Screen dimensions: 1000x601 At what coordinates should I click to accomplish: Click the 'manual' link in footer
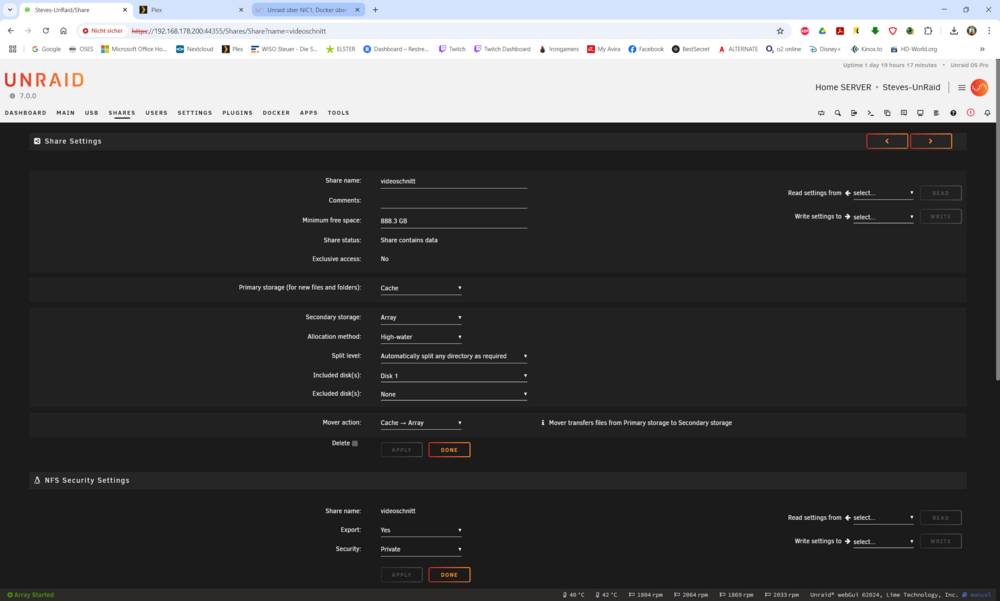[x=980, y=595]
